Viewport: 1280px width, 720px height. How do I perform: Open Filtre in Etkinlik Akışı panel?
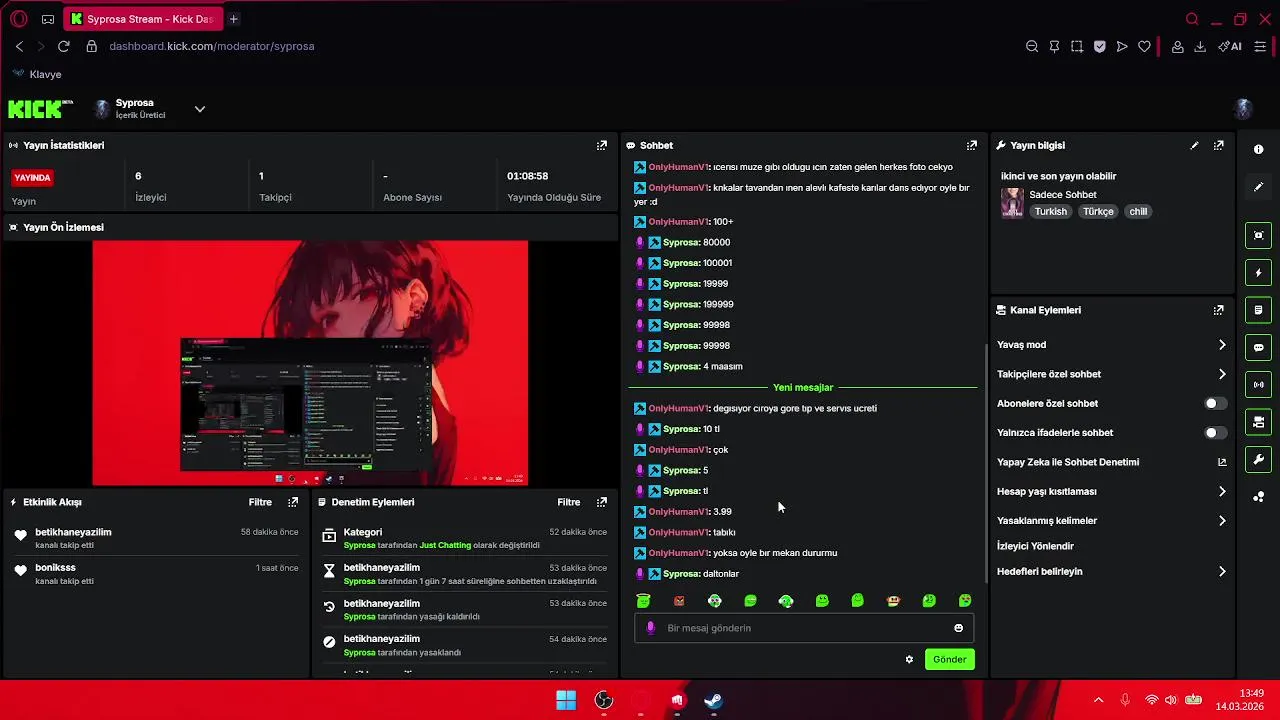pos(260,502)
